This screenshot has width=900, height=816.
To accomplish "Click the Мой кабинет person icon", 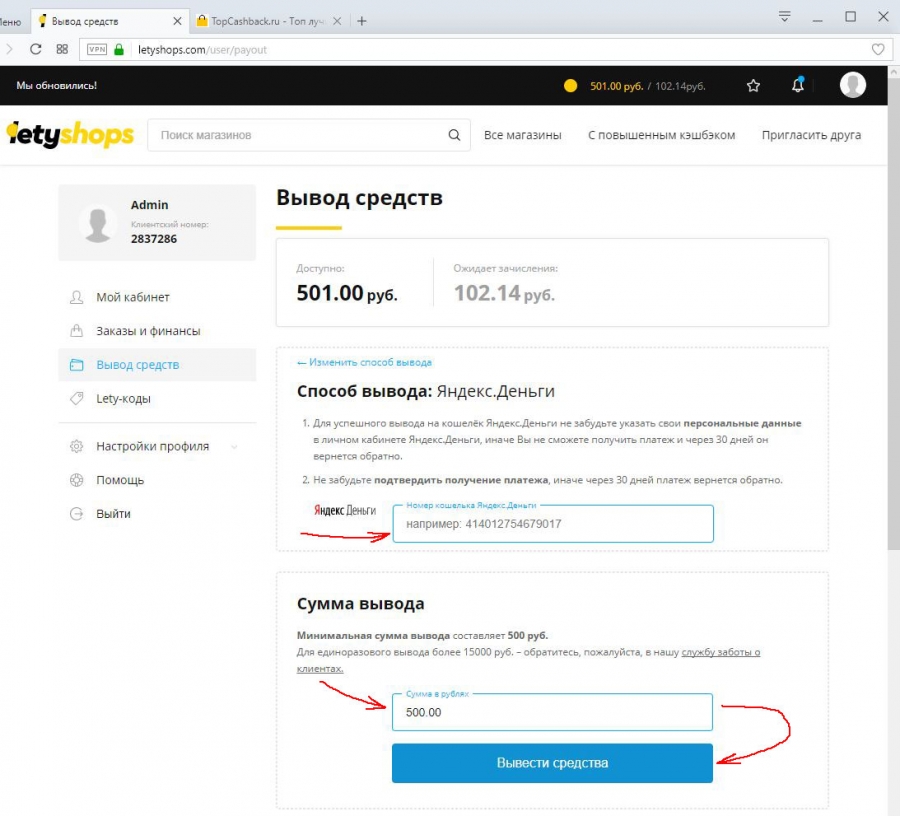I will 76,297.
